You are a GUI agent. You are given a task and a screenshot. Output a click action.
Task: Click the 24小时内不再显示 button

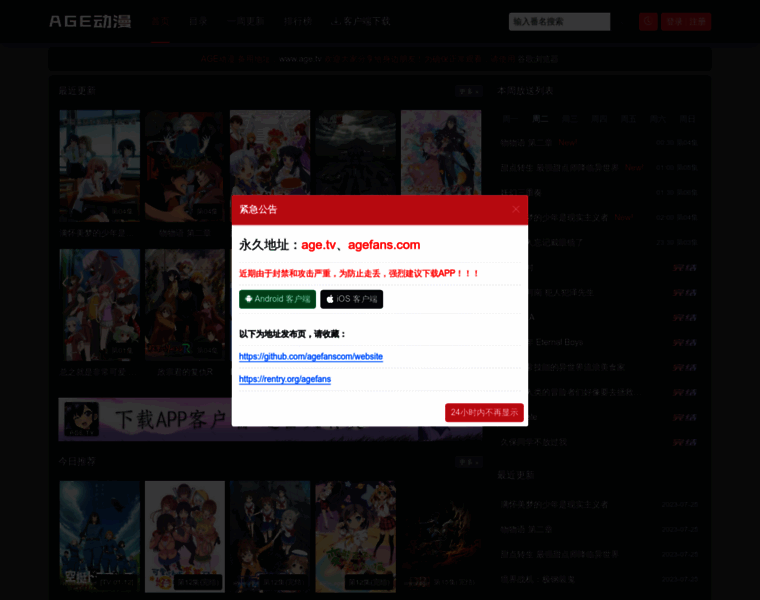[484, 412]
